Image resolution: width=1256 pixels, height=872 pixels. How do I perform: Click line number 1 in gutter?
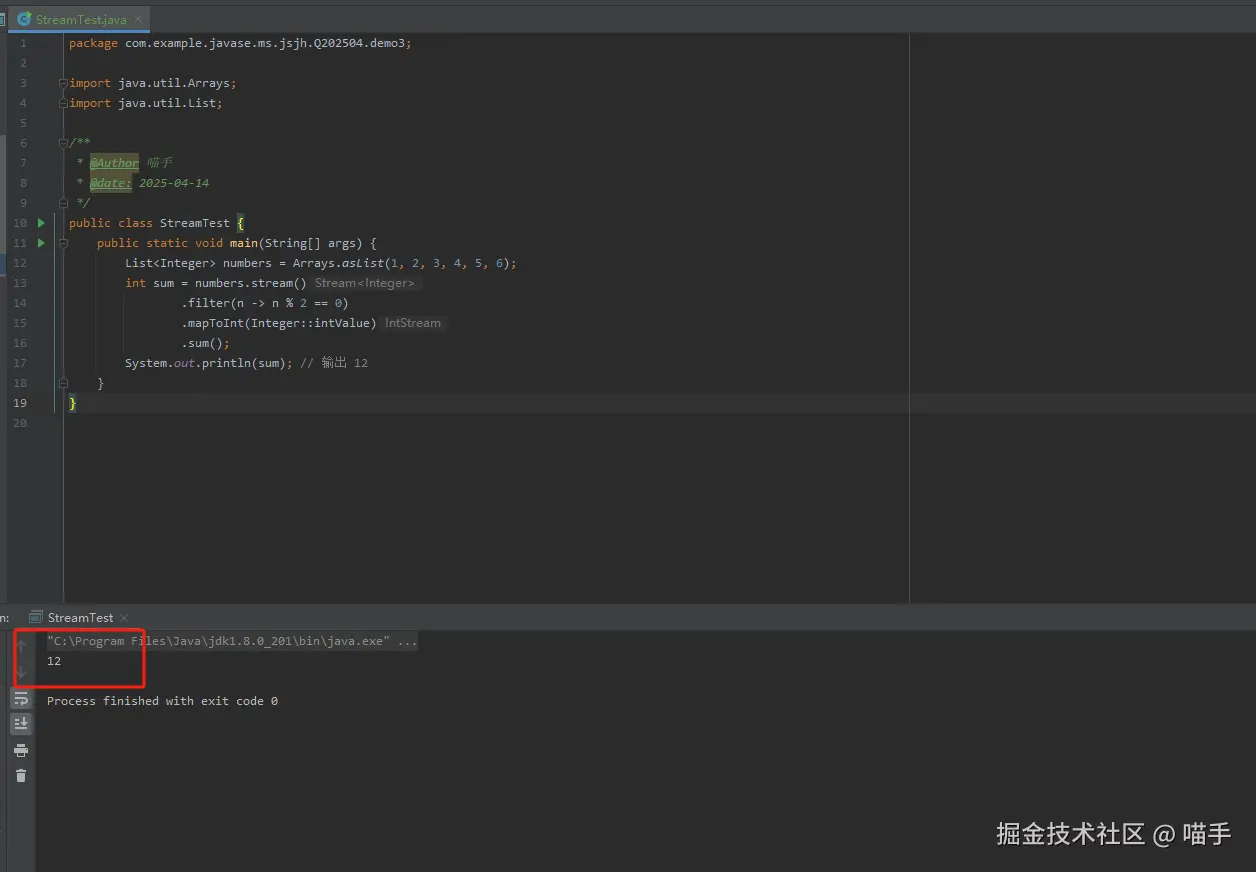coord(23,43)
